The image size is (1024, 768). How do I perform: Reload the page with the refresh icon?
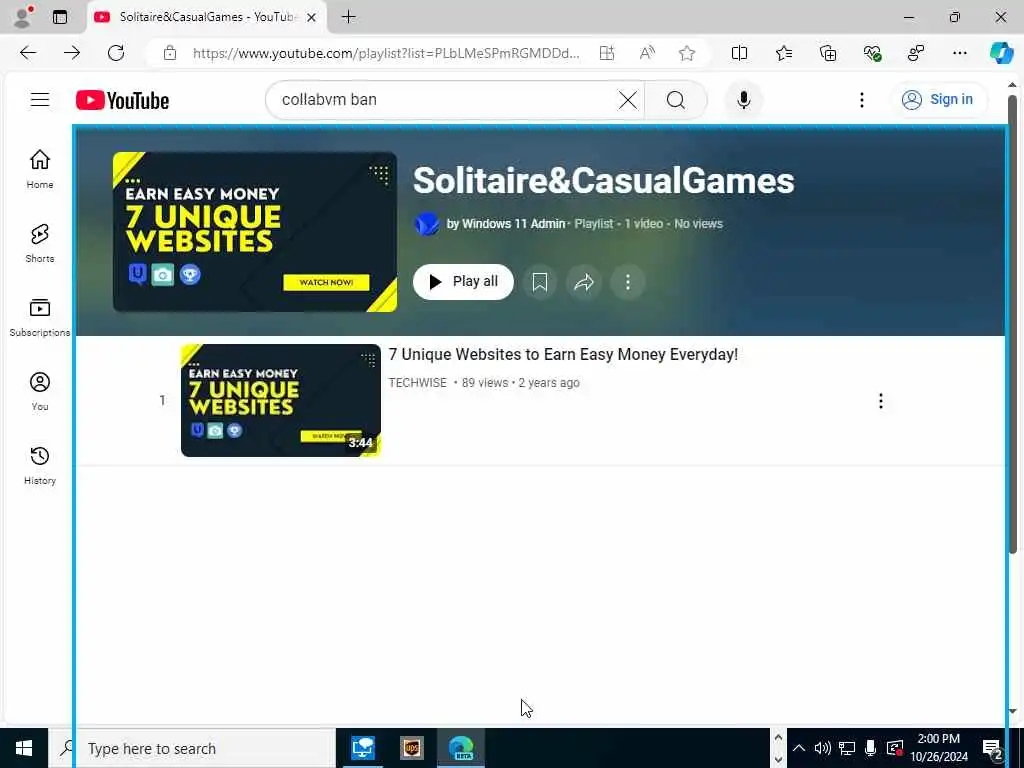click(x=116, y=53)
